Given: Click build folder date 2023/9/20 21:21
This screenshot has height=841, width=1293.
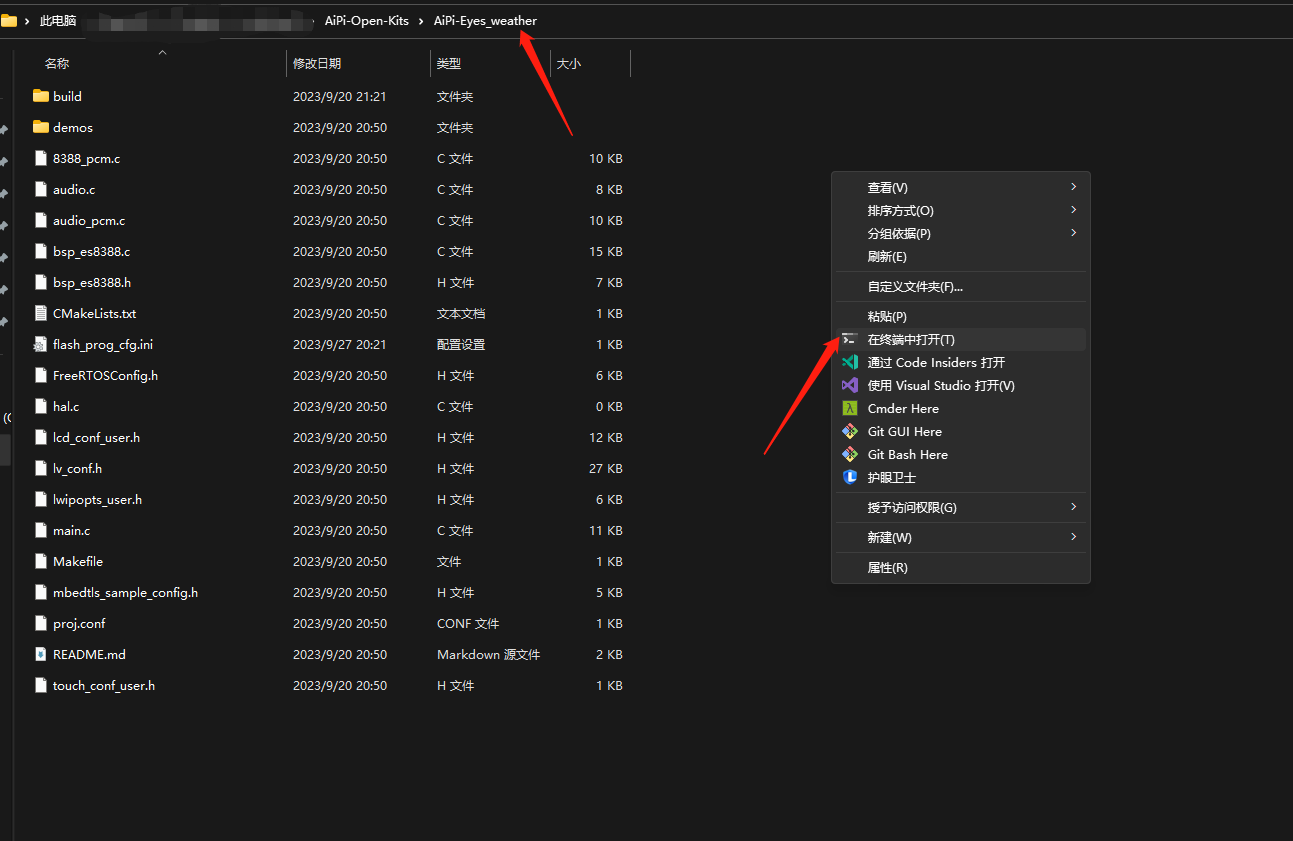Looking at the screenshot, I should tap(340, 96).
